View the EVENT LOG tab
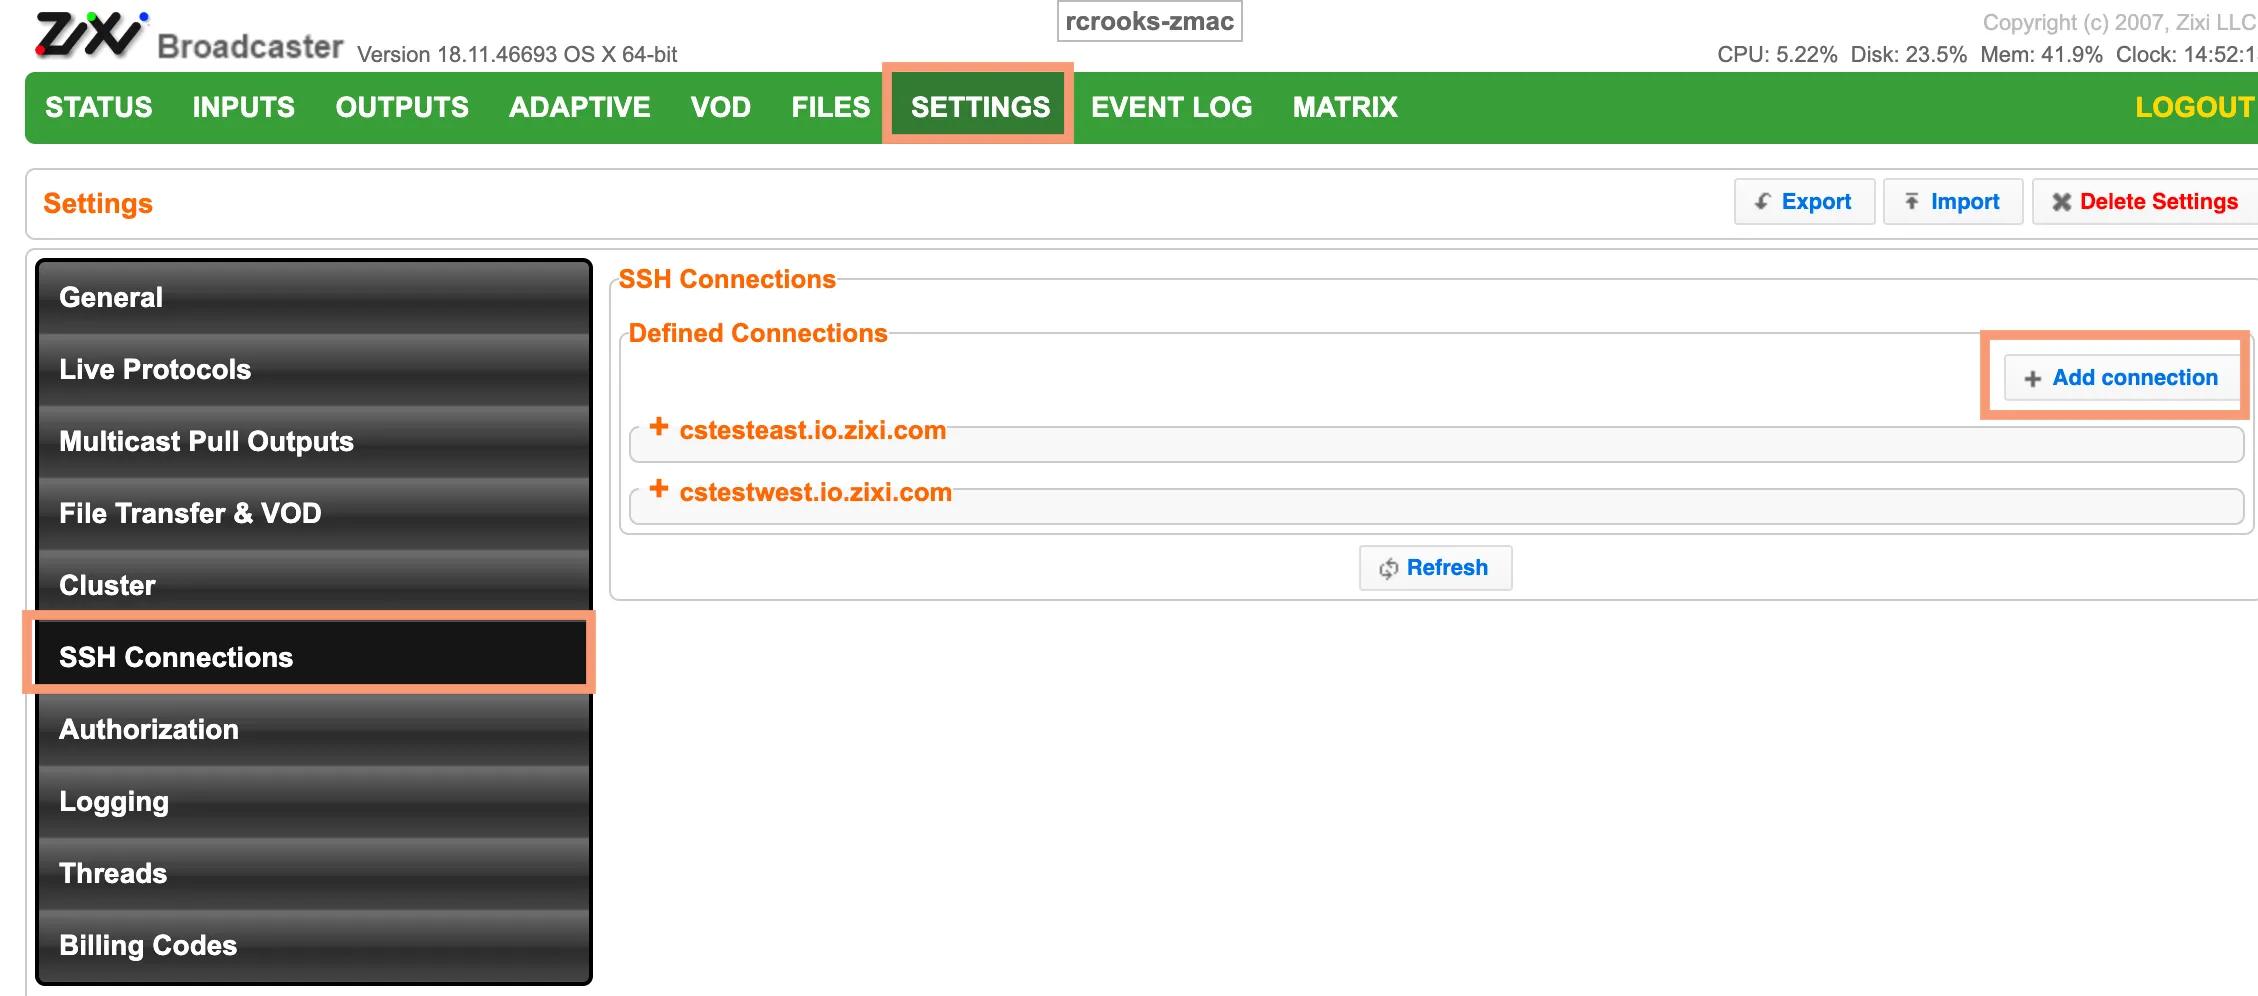 (1172, 107)
